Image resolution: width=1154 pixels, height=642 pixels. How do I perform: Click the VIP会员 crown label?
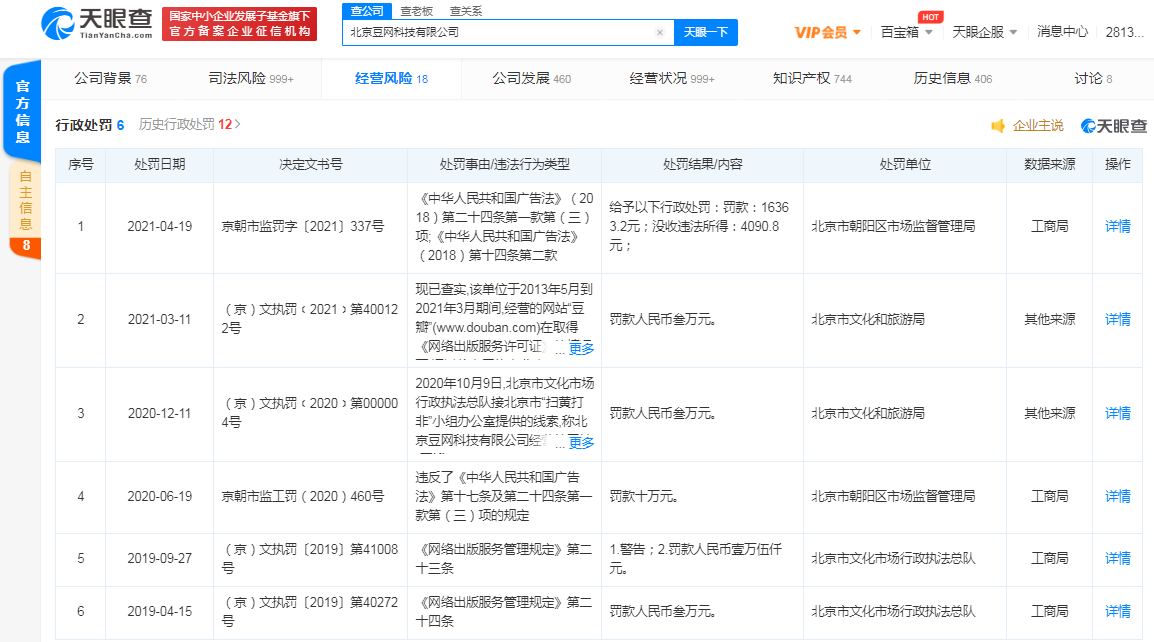click(821, 31)
